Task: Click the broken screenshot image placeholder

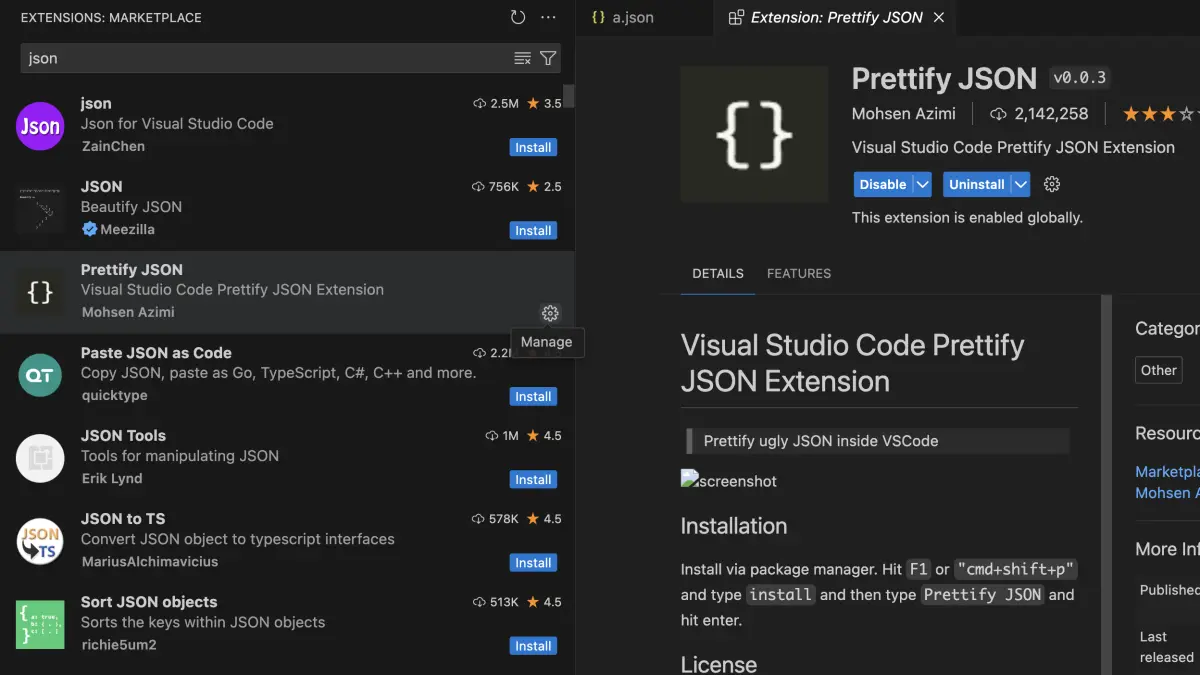Action: click(x=729, y=481)
